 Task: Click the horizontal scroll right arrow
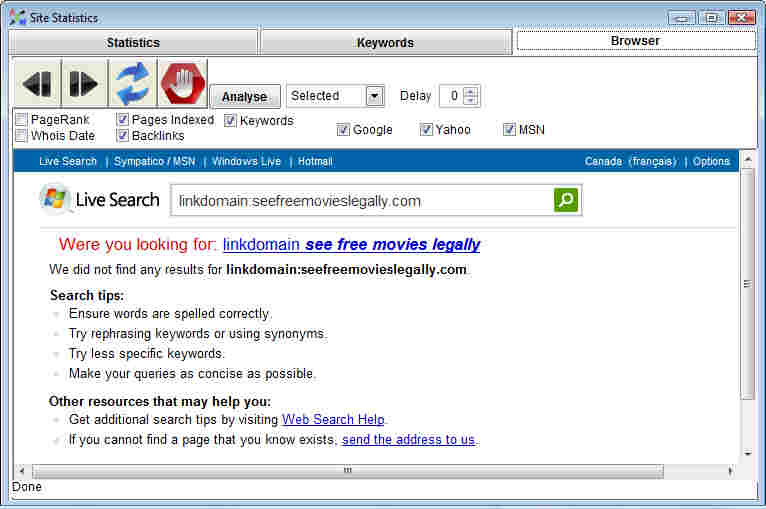point(730,471)
